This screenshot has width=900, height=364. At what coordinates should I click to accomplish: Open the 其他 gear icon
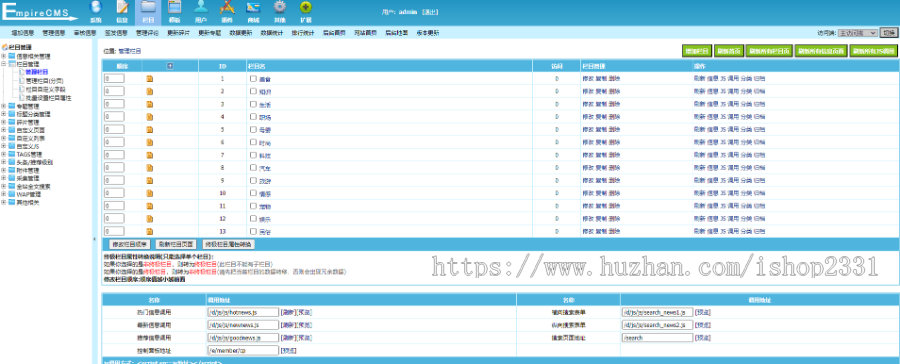point(280,7)
